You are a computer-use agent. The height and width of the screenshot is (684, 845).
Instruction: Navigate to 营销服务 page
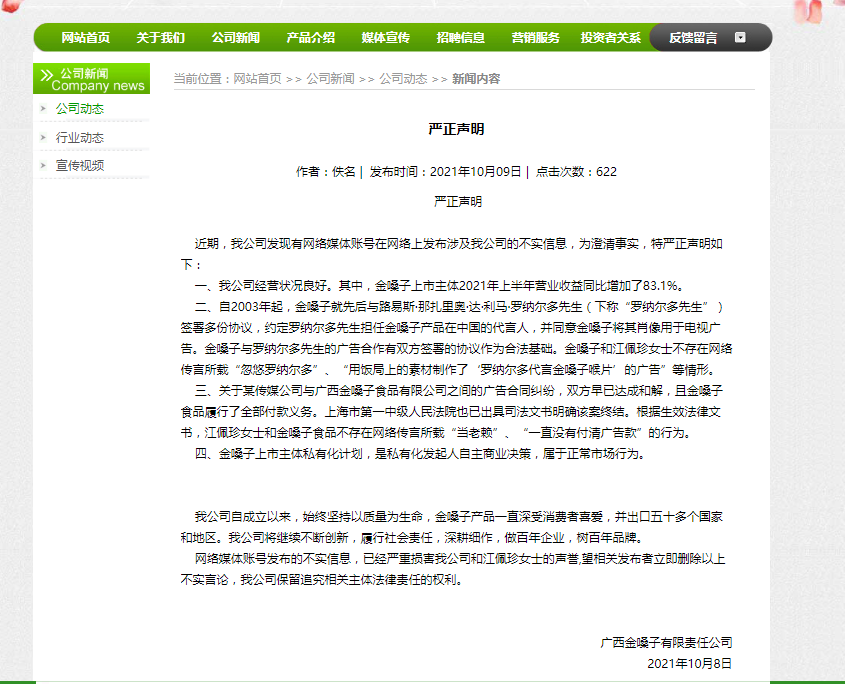535,38
